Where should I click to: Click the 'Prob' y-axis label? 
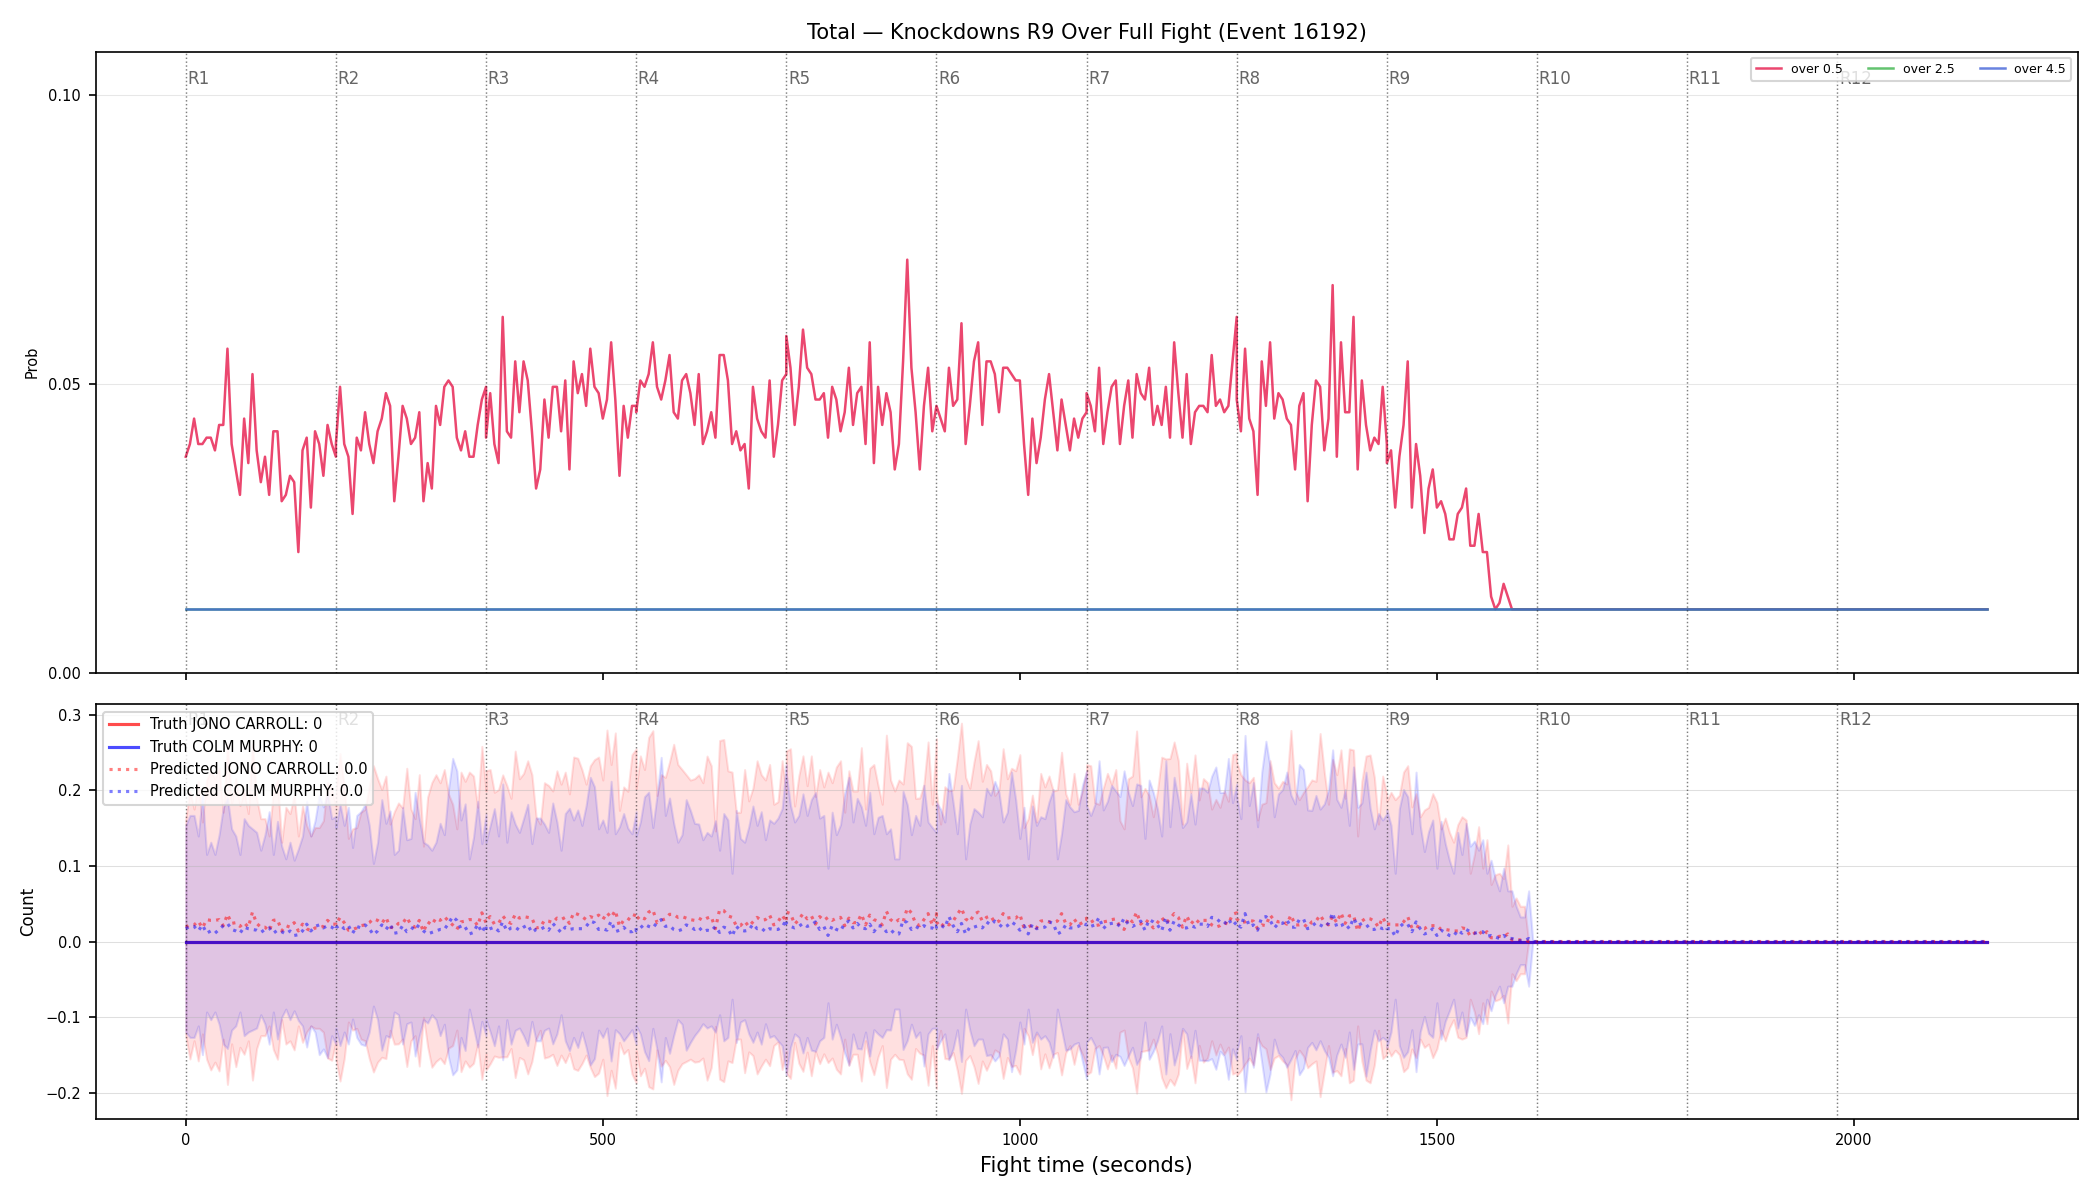31,363
